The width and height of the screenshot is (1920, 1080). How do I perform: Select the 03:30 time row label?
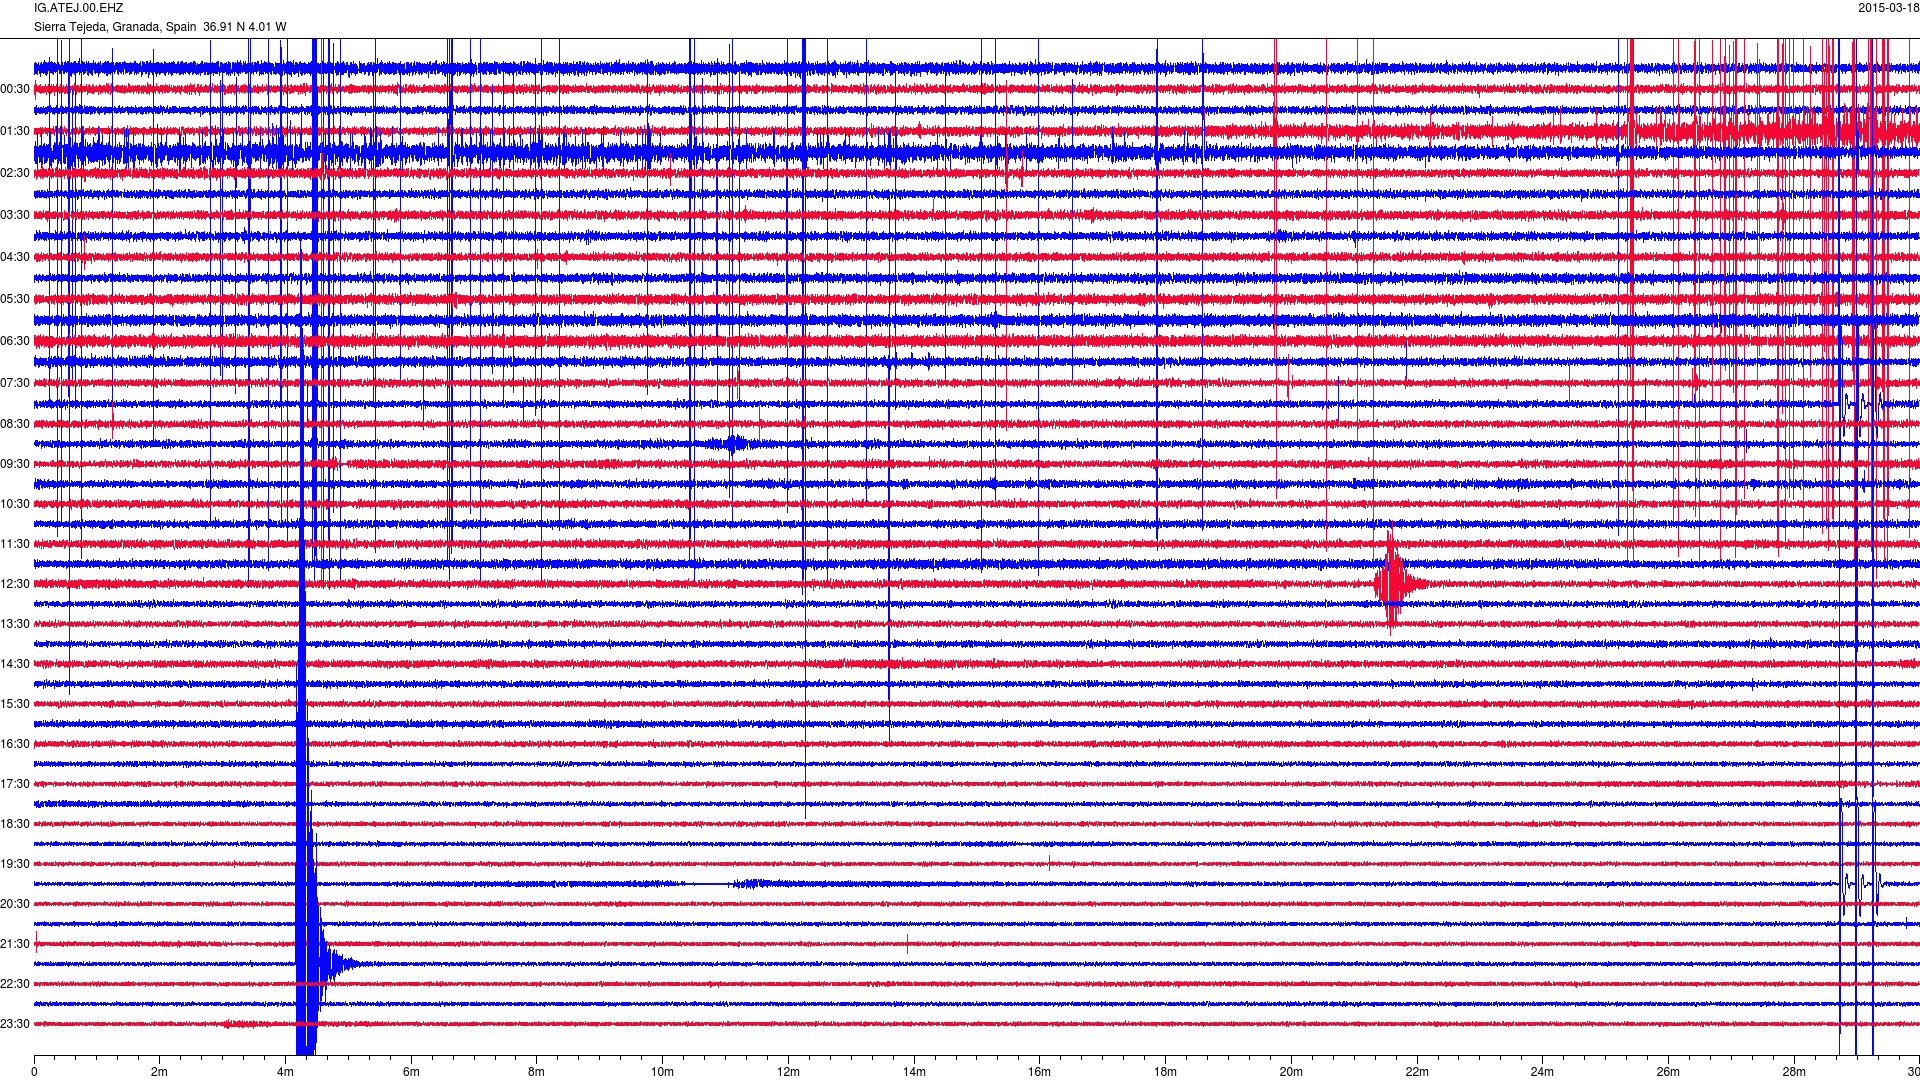tap(15, 215)
